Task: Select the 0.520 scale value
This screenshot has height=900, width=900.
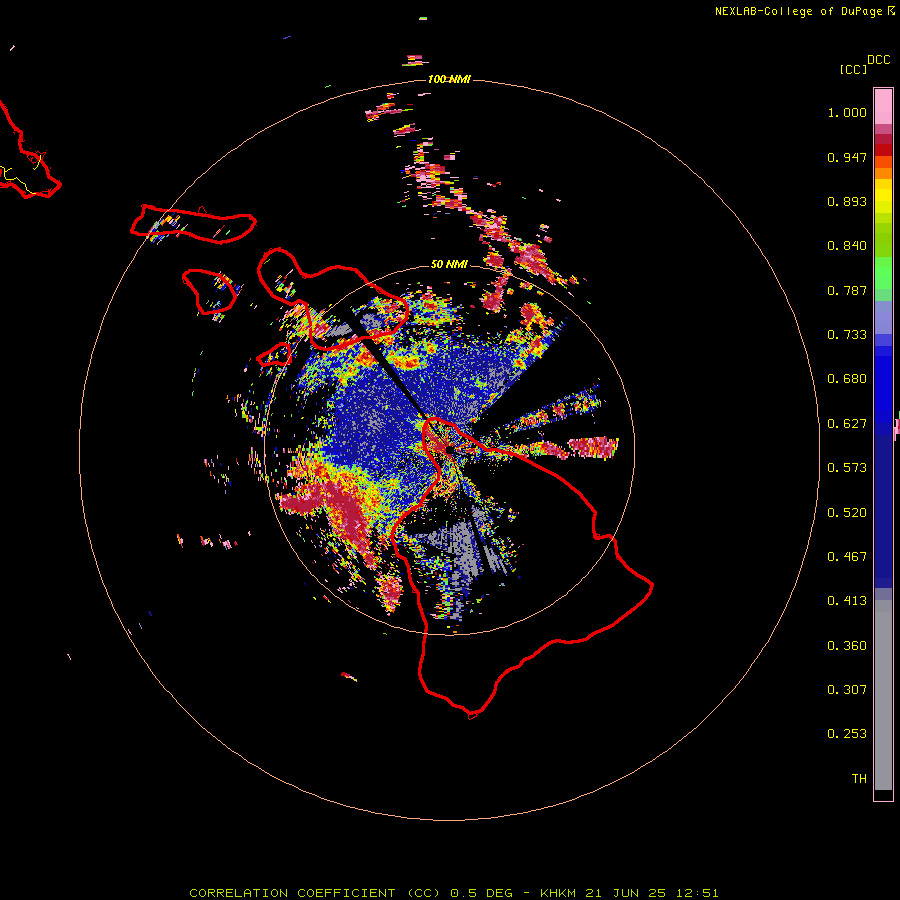Action: coord(847,513)
